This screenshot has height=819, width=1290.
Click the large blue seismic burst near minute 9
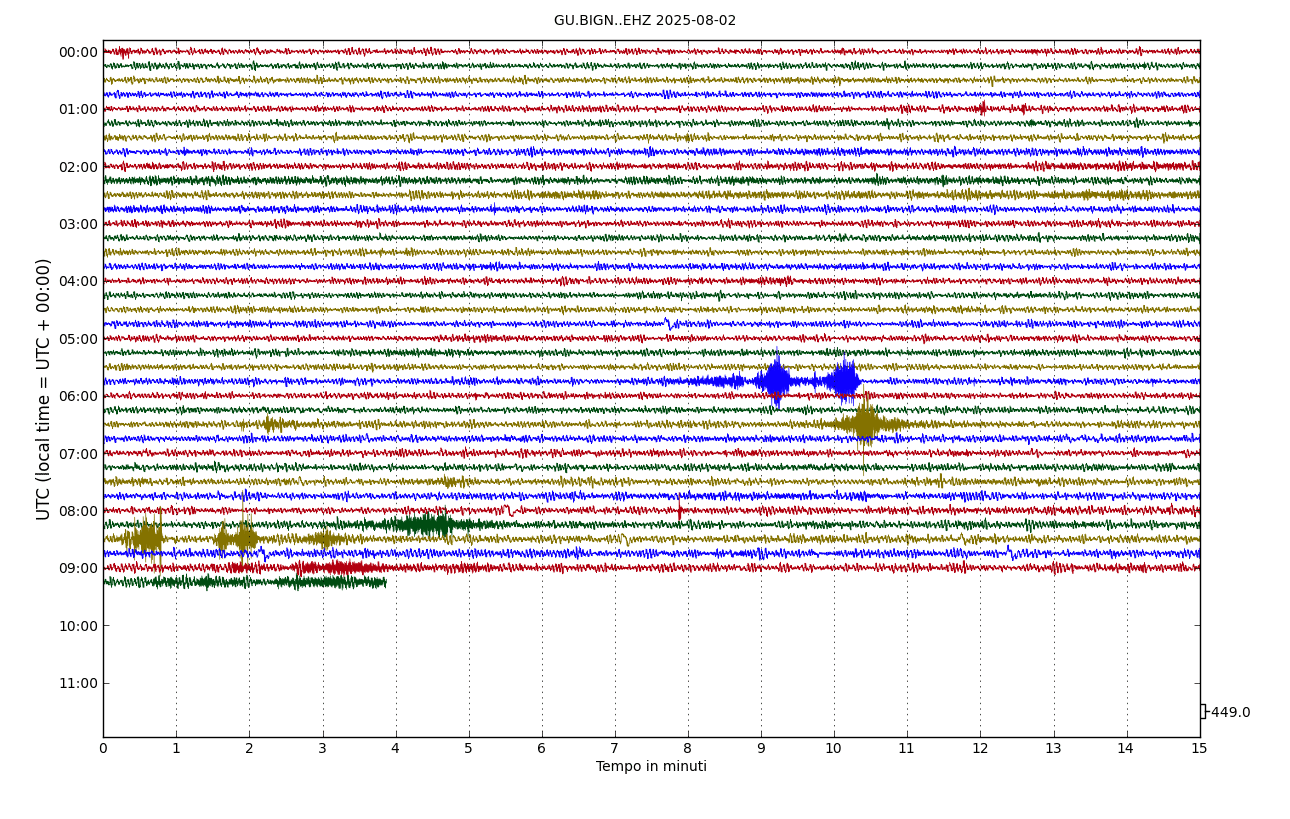pyautogui.click(x=774, y=380)
